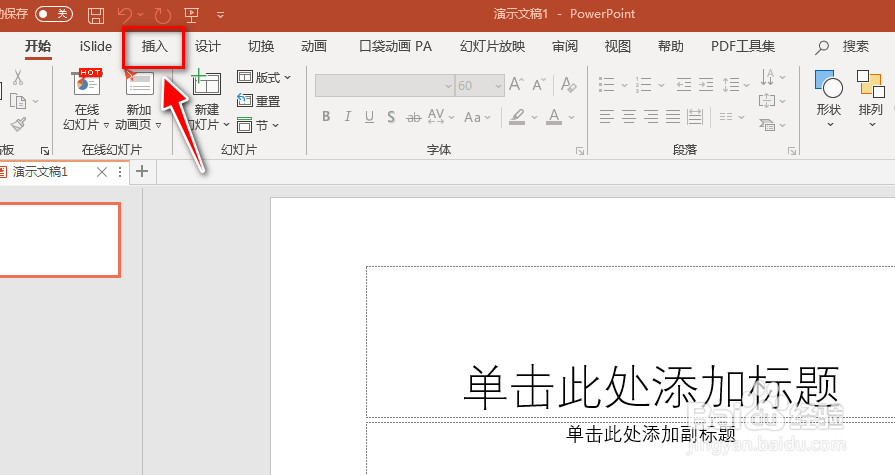
Task: Open the iSlide ribbon tab
Action: pyautogui.click(x=96, y=46)
